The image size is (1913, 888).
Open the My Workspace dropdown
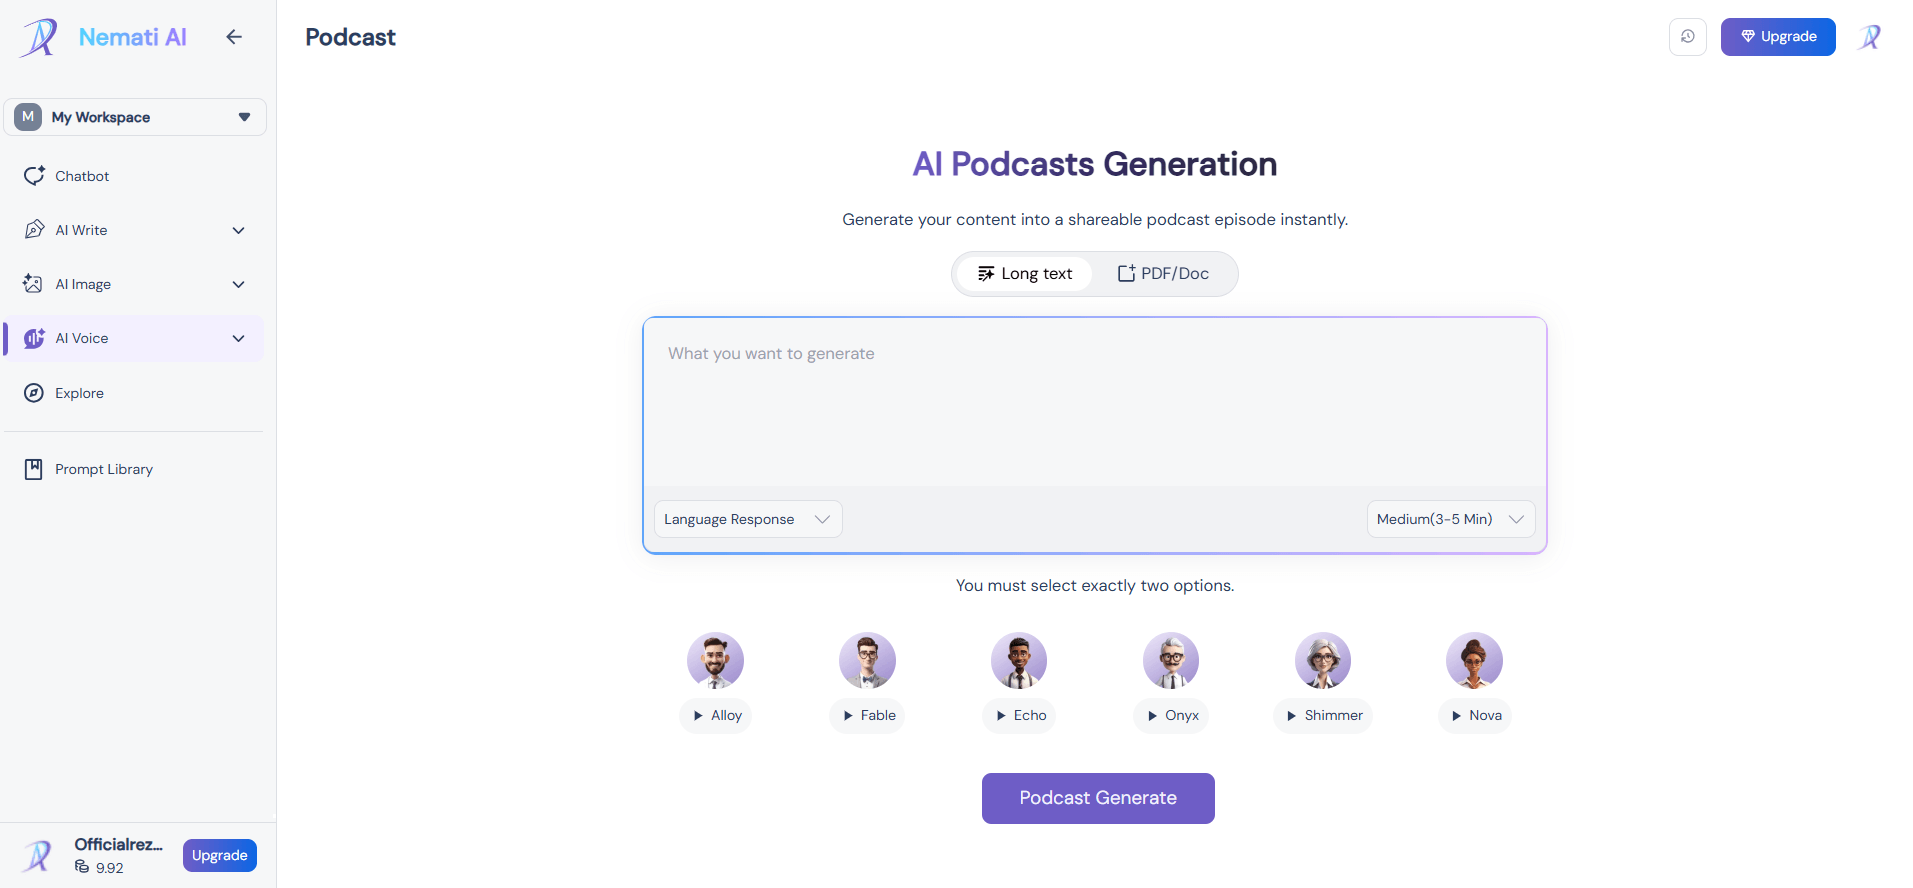pyautogui.click(x=135, y=117)
